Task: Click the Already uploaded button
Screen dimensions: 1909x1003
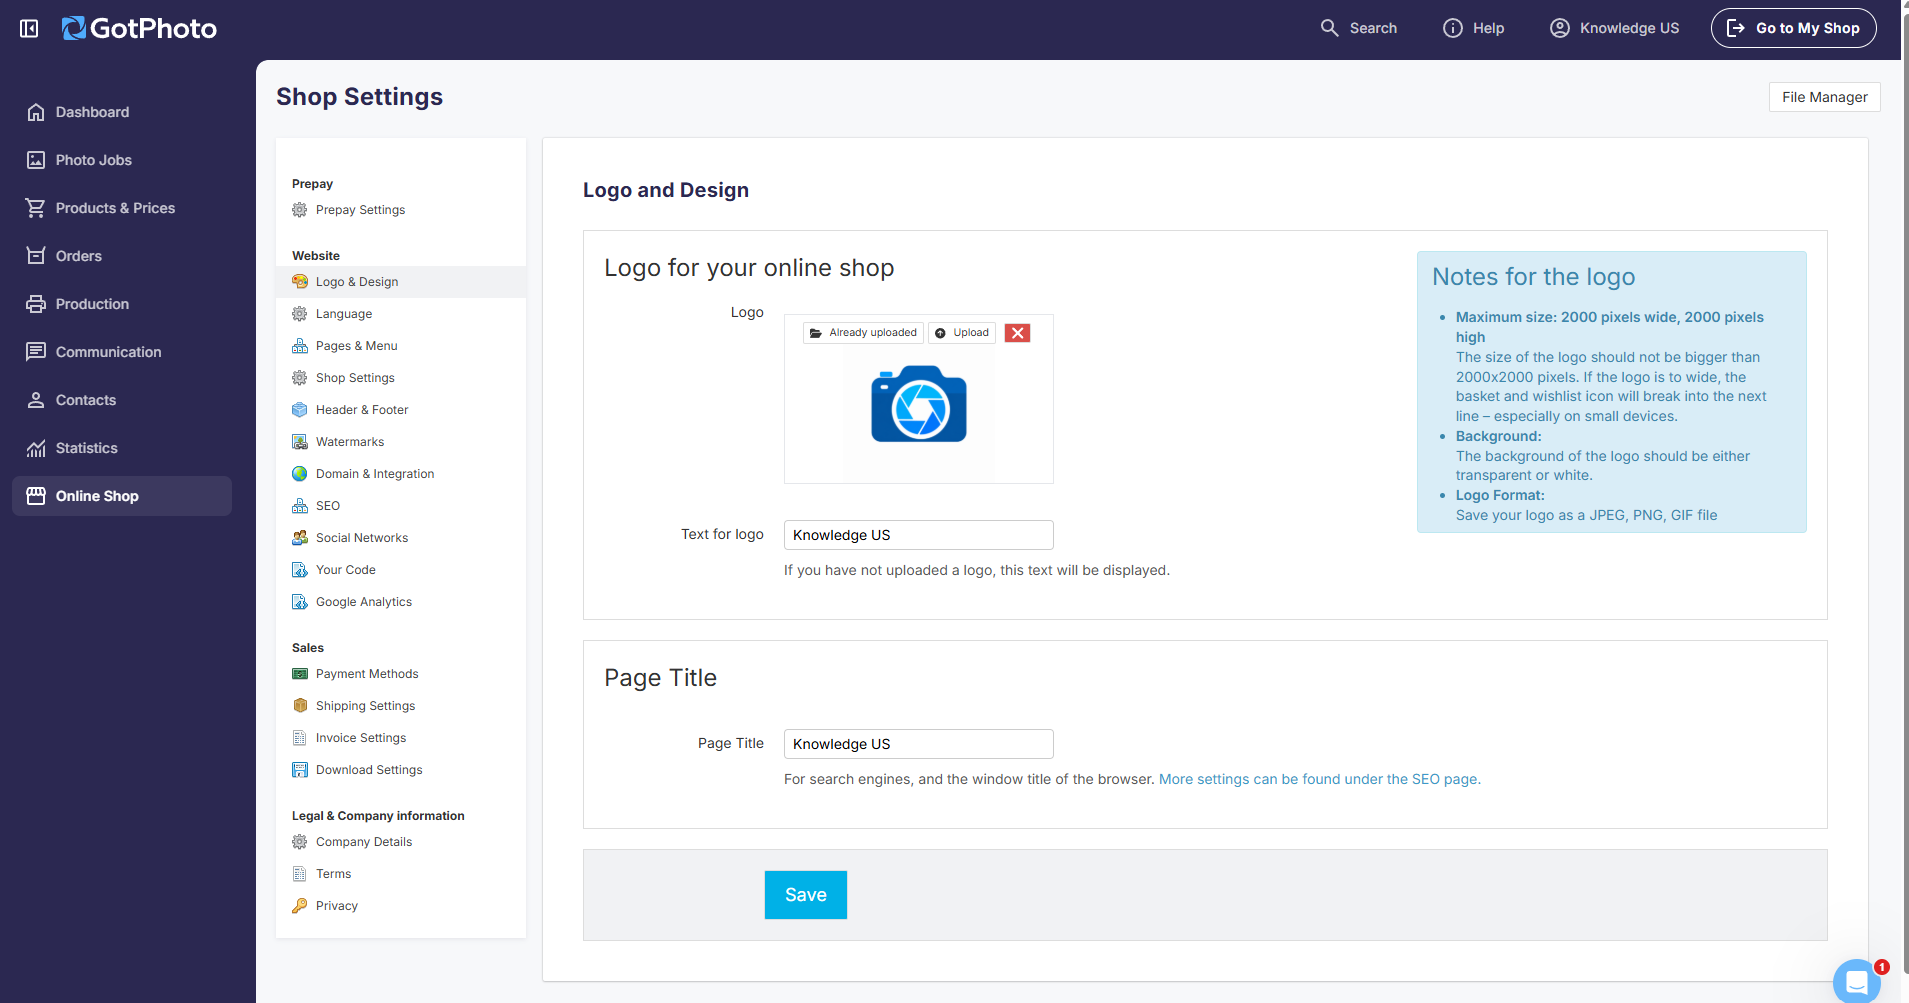Action: pos(863,333)
